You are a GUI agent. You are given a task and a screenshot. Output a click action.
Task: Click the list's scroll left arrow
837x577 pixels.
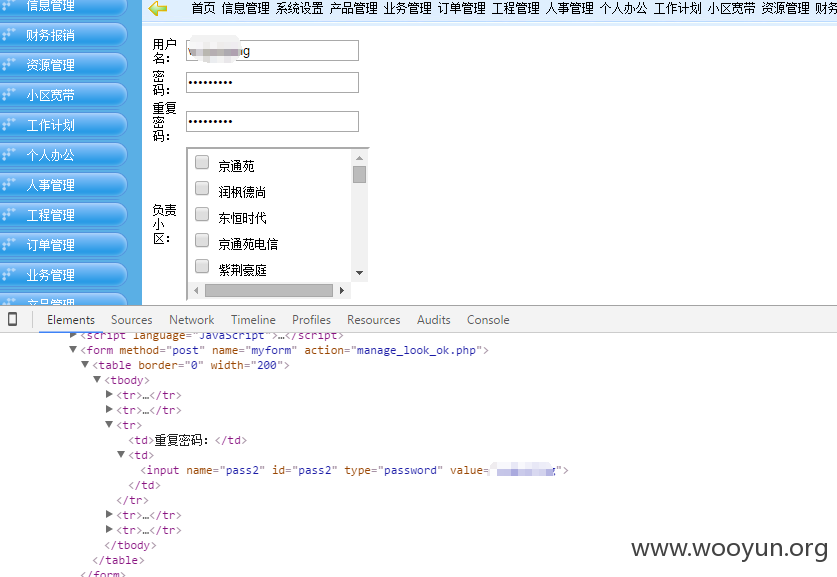click(x=196, y=290)
